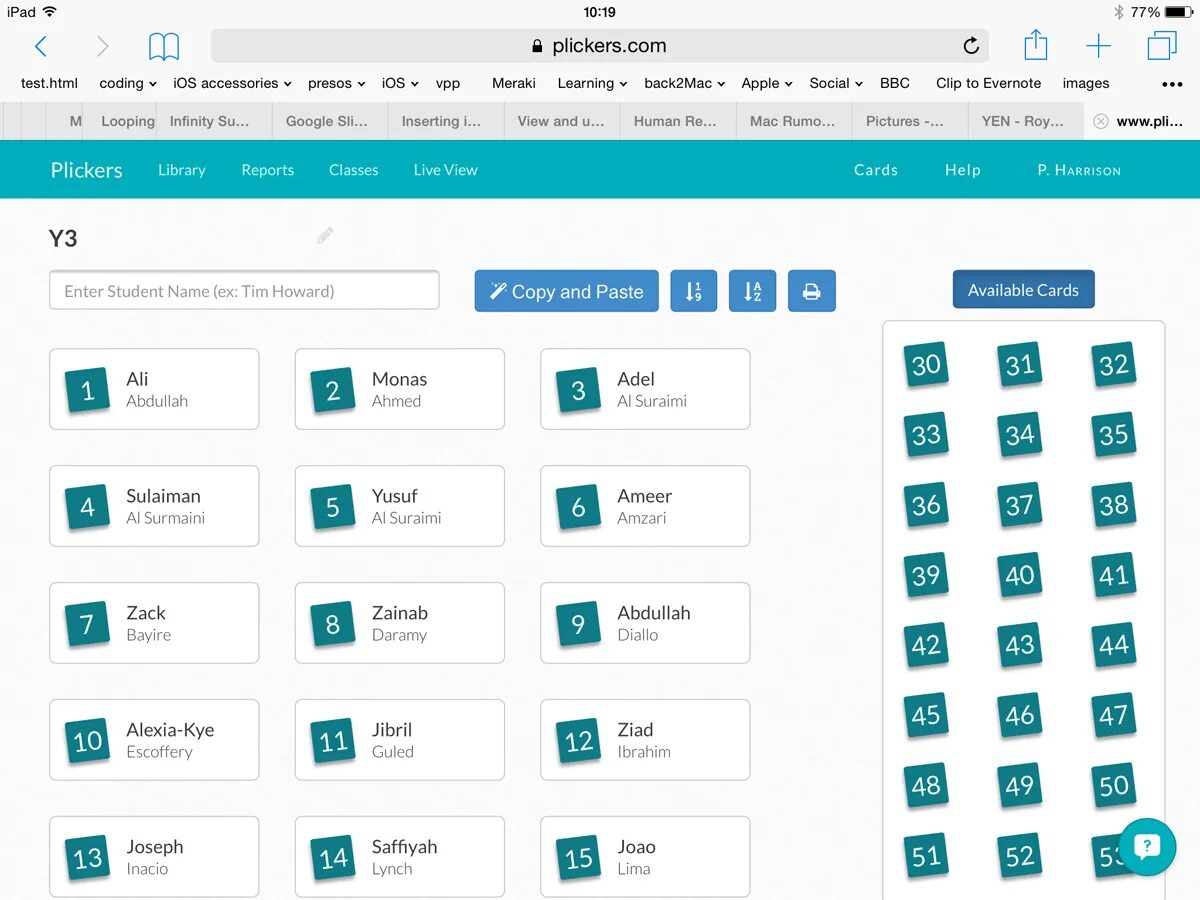Open Live View in Plickers
The width and height of the screenshot is (1200, 900).
pos(446,170)
